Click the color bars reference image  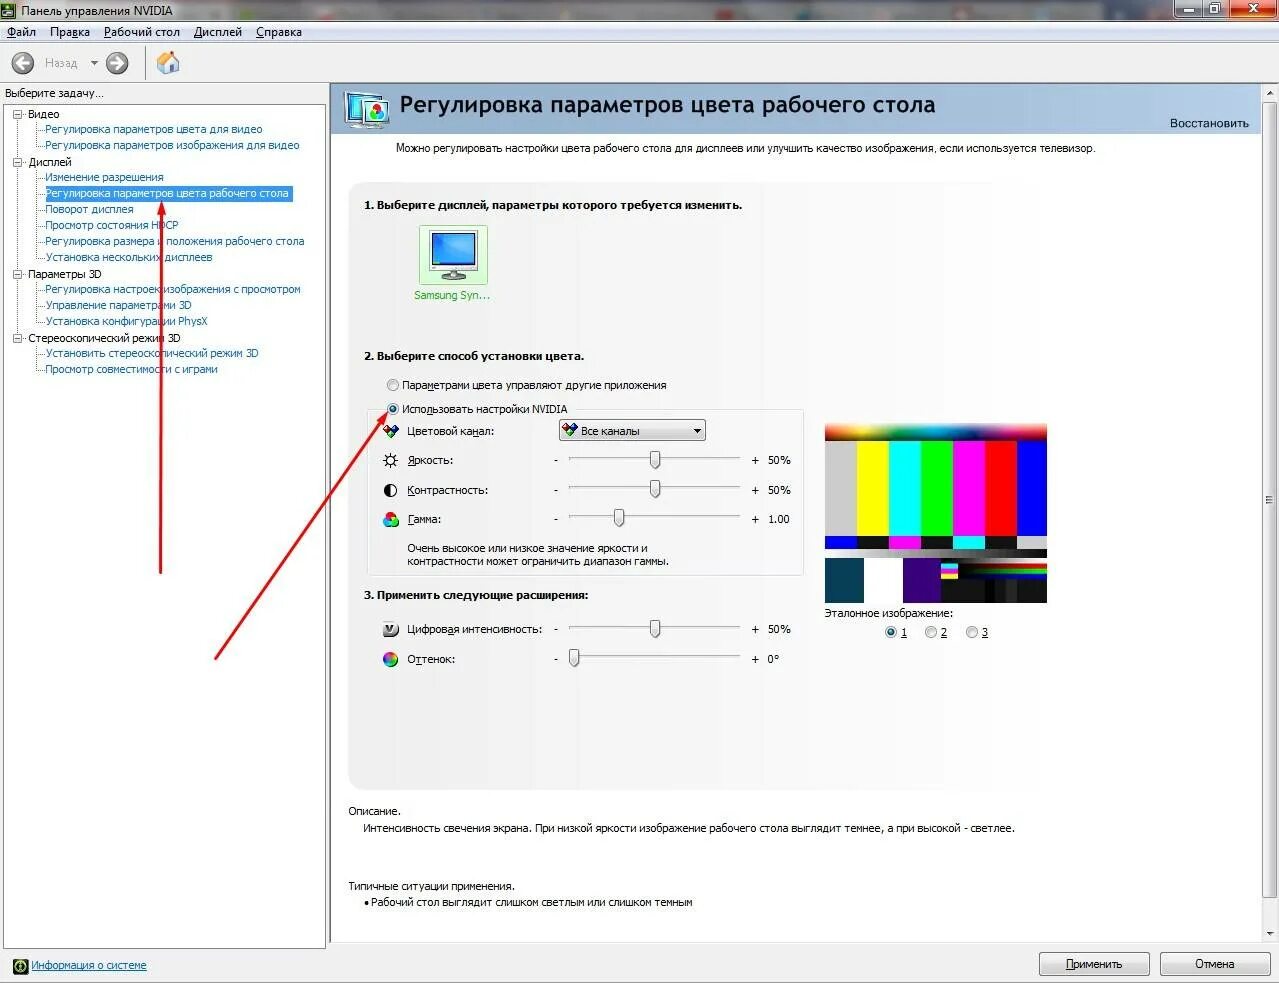pos(936,514)
